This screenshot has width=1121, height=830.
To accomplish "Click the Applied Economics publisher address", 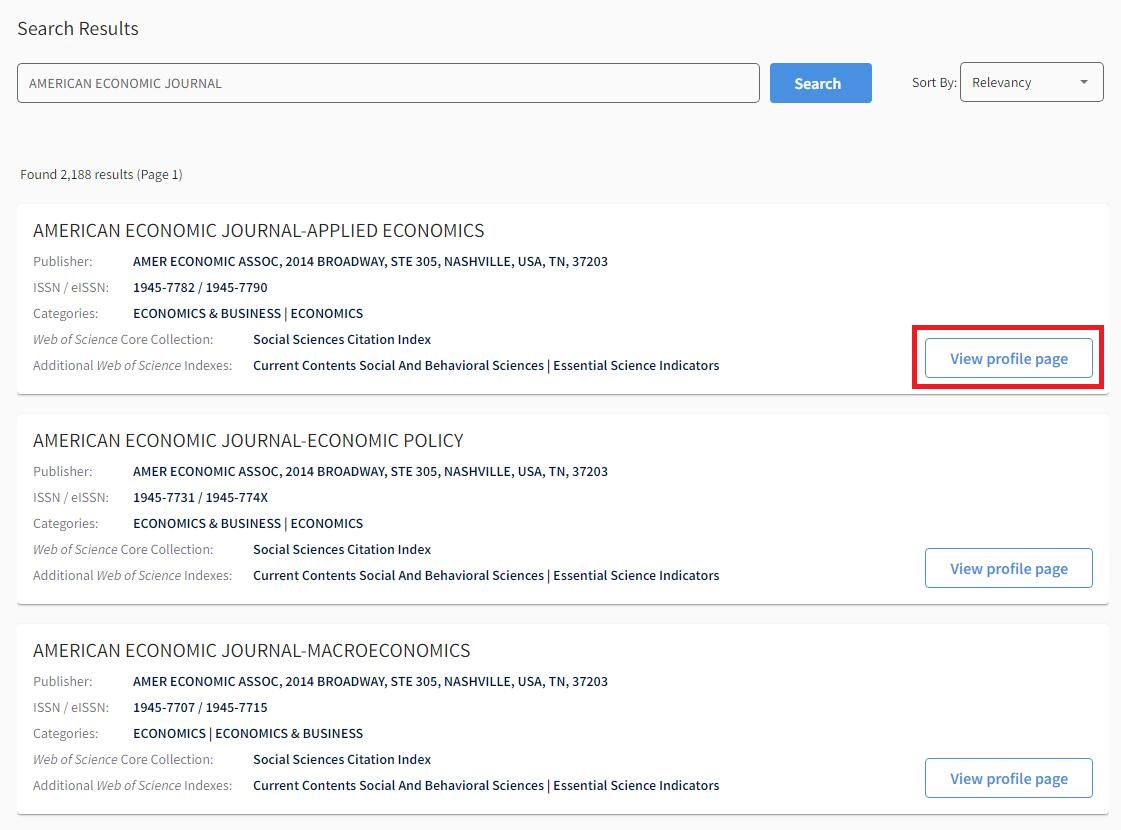I will (x=370, y=261).
